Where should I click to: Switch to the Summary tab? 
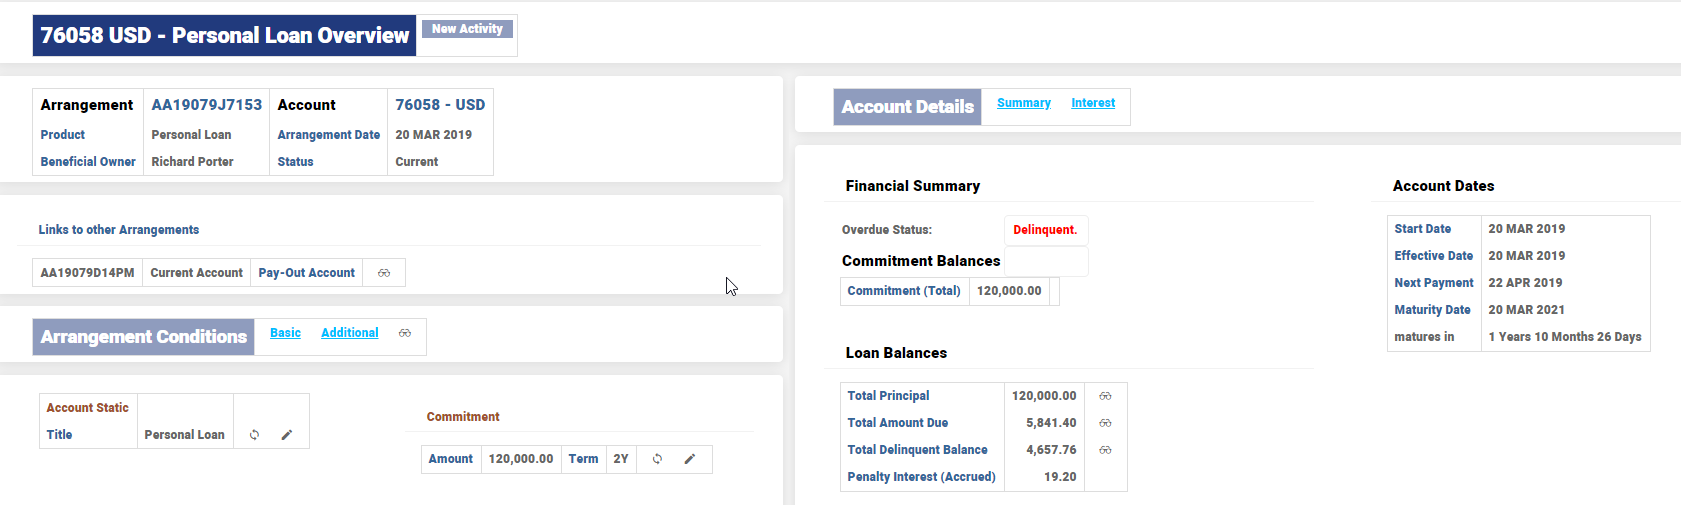pos(1023,103)
